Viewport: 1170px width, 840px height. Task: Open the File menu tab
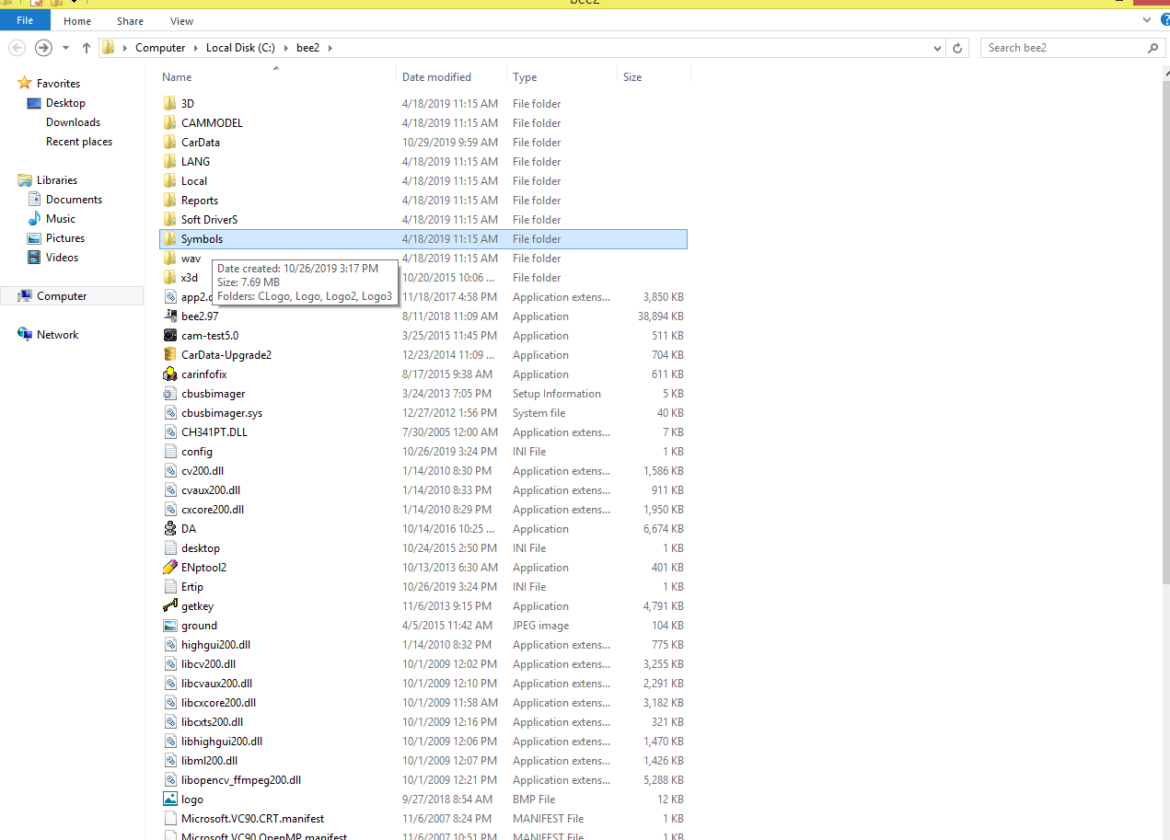pyautogui.click(x=25, y=21)
